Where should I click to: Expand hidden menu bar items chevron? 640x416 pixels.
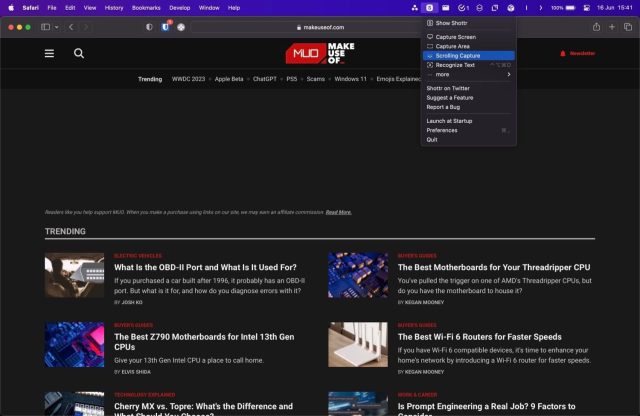click(541, 8)
